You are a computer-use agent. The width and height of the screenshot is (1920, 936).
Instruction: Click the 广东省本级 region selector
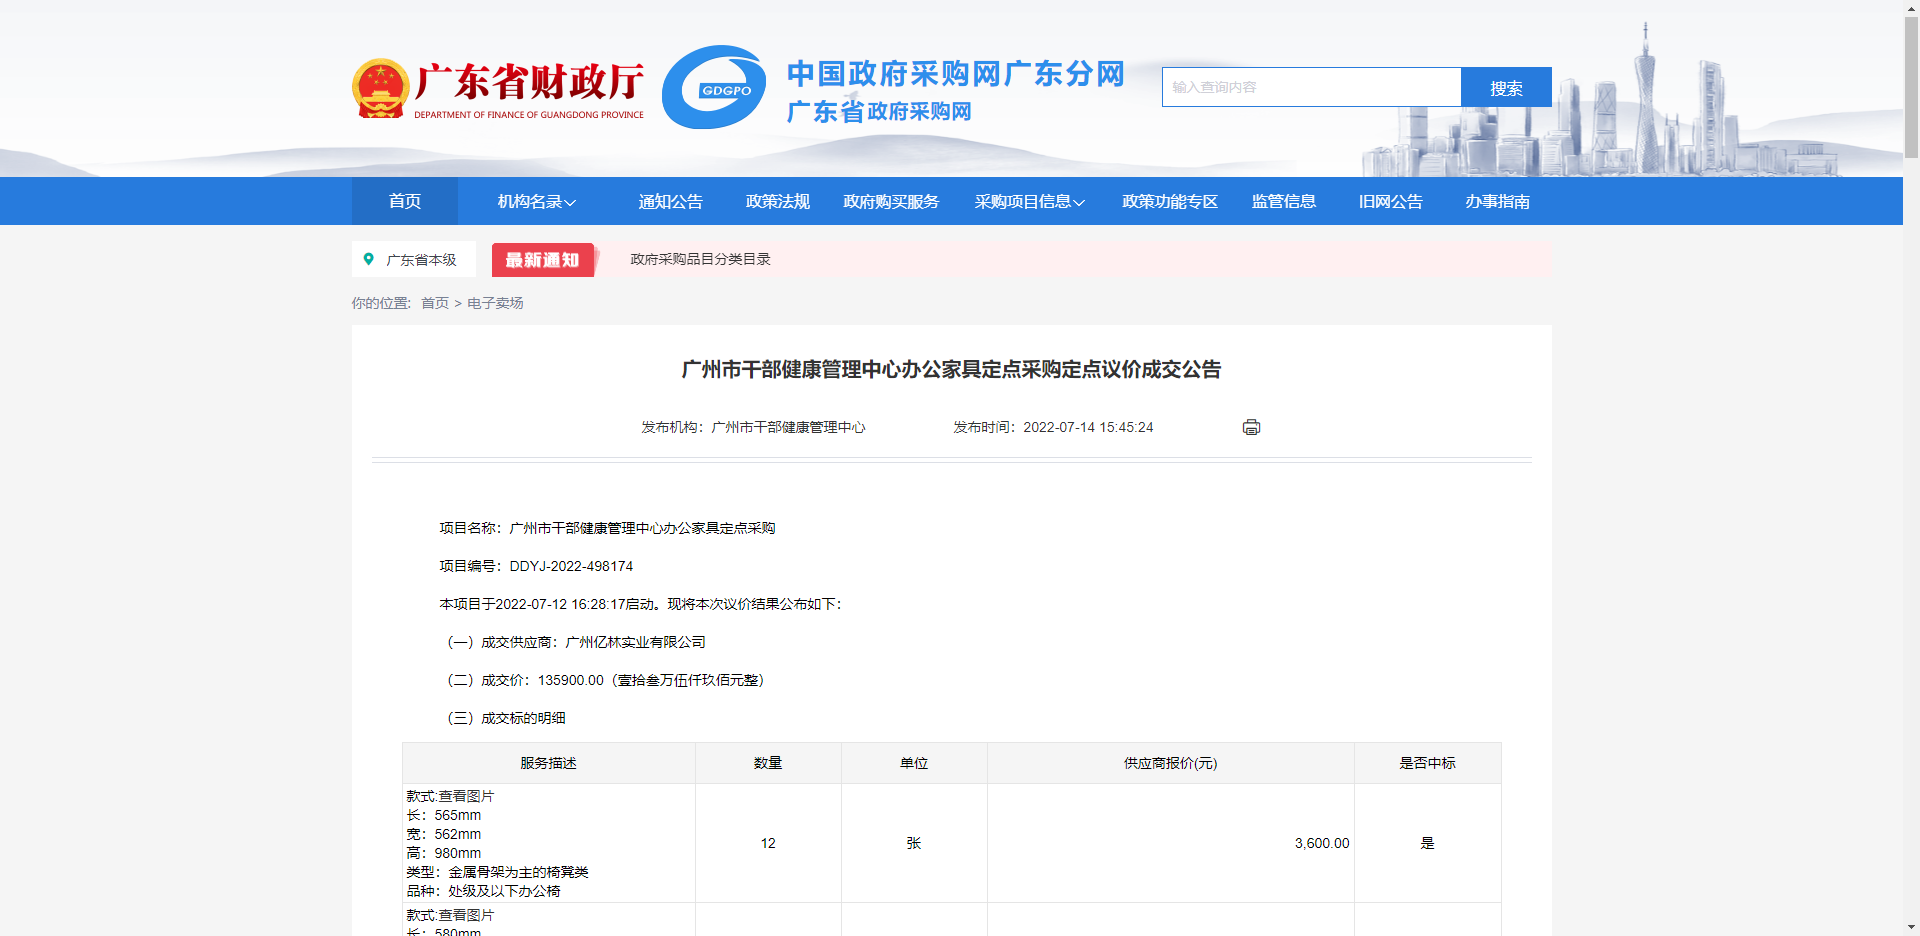[414, 259]
